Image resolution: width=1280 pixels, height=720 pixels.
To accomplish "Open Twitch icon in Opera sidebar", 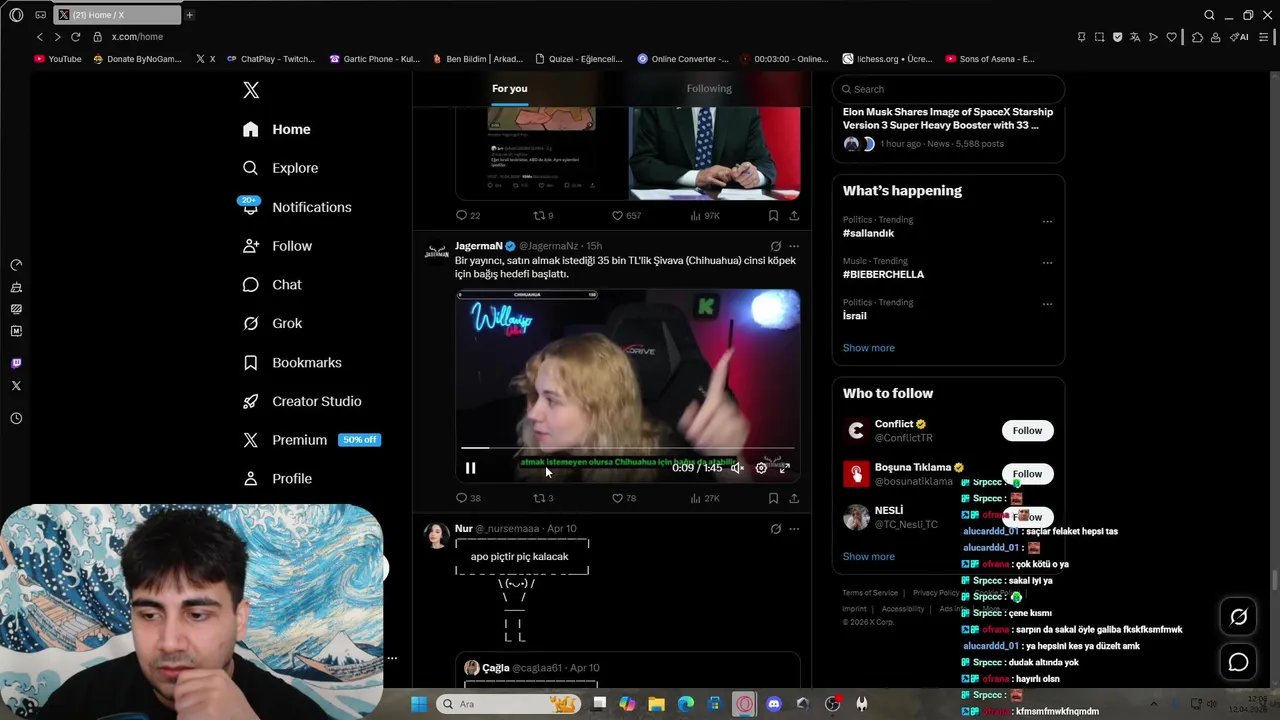I will pyautogui.click(x=16, y=363).
